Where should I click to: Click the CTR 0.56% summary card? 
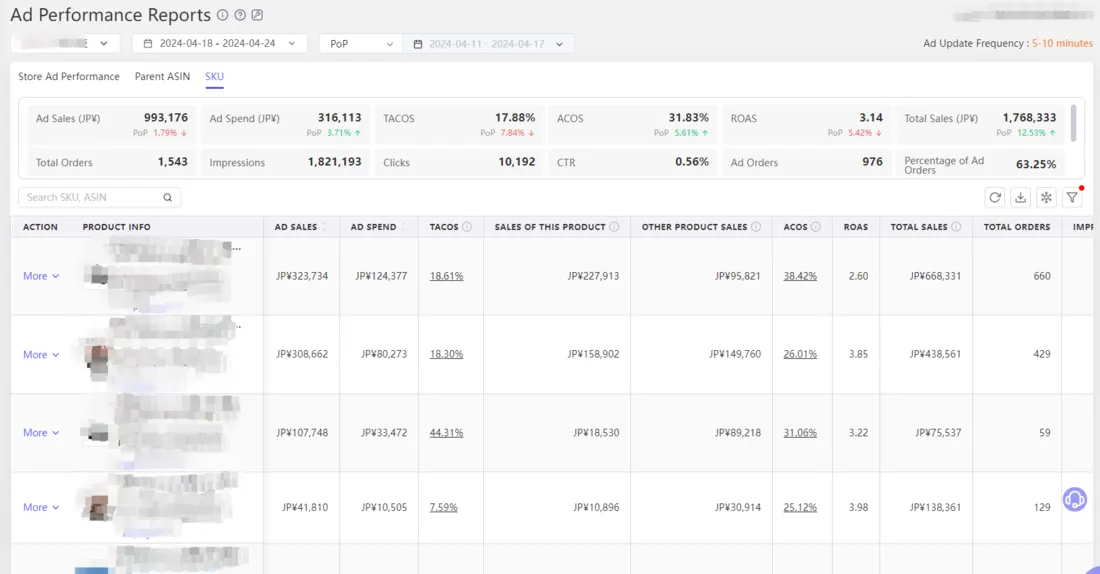633,162
